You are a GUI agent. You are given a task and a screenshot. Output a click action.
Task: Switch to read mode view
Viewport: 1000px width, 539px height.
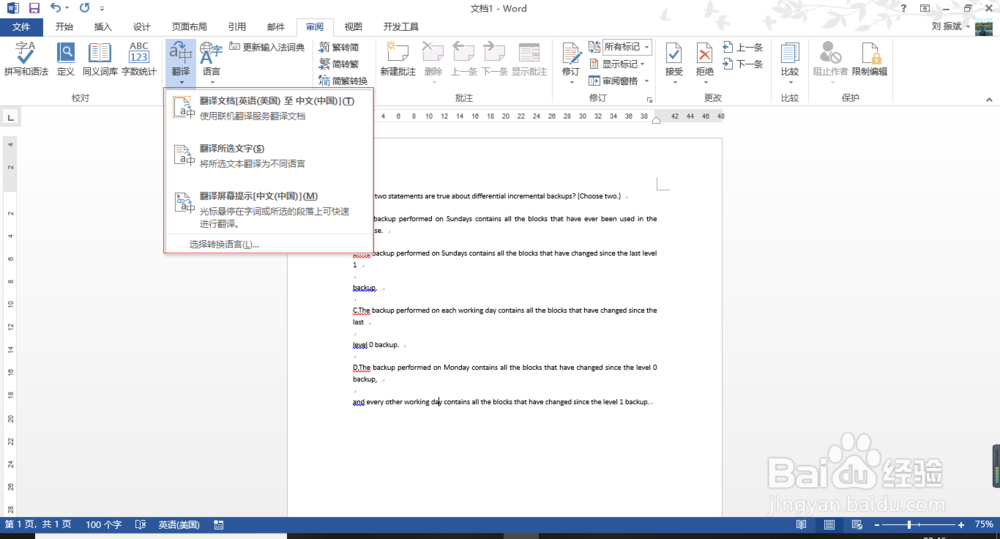tap(801, 524)
